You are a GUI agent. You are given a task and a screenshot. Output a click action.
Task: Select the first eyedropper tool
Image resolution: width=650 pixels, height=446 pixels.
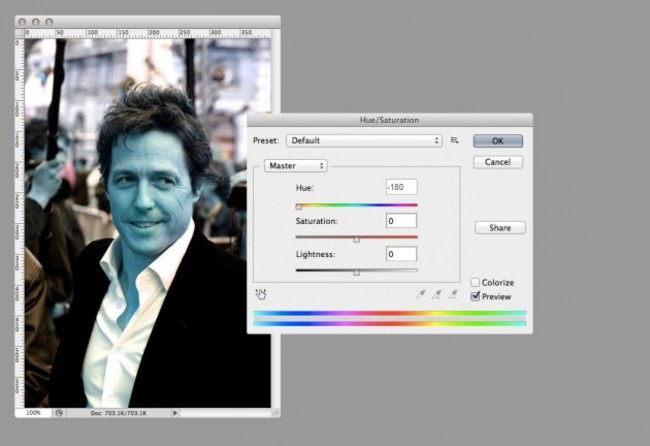tap(420, 294)
